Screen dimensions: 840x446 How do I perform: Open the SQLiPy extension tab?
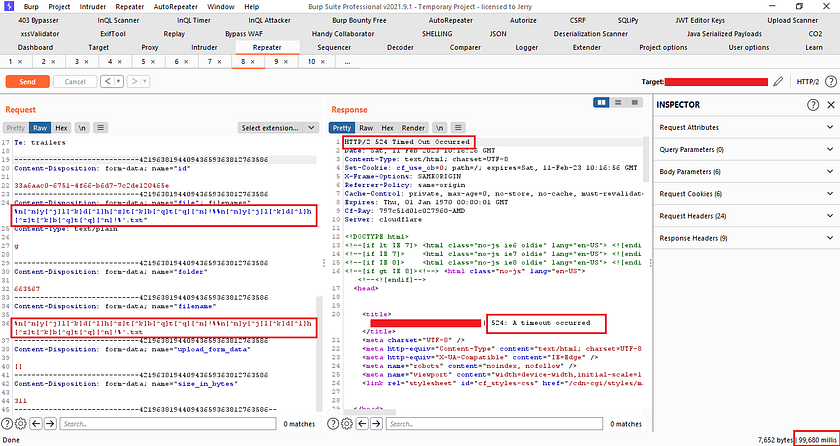click(628, 20)
